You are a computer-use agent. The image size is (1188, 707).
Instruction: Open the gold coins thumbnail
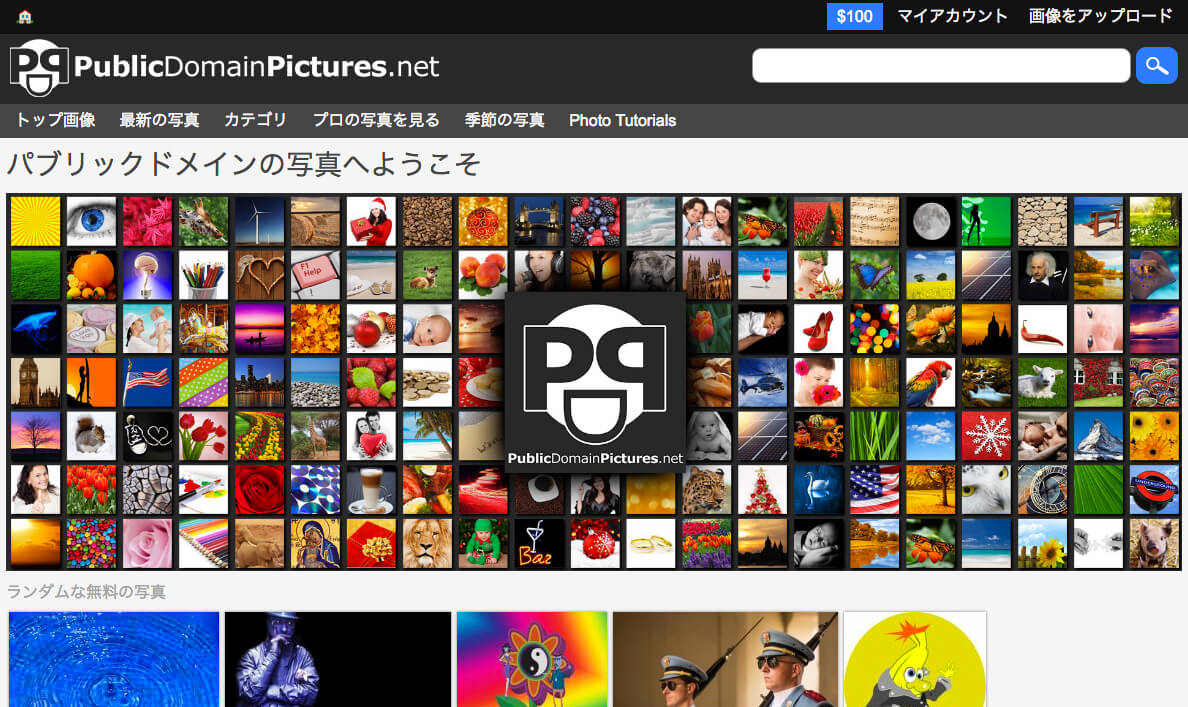427,383
